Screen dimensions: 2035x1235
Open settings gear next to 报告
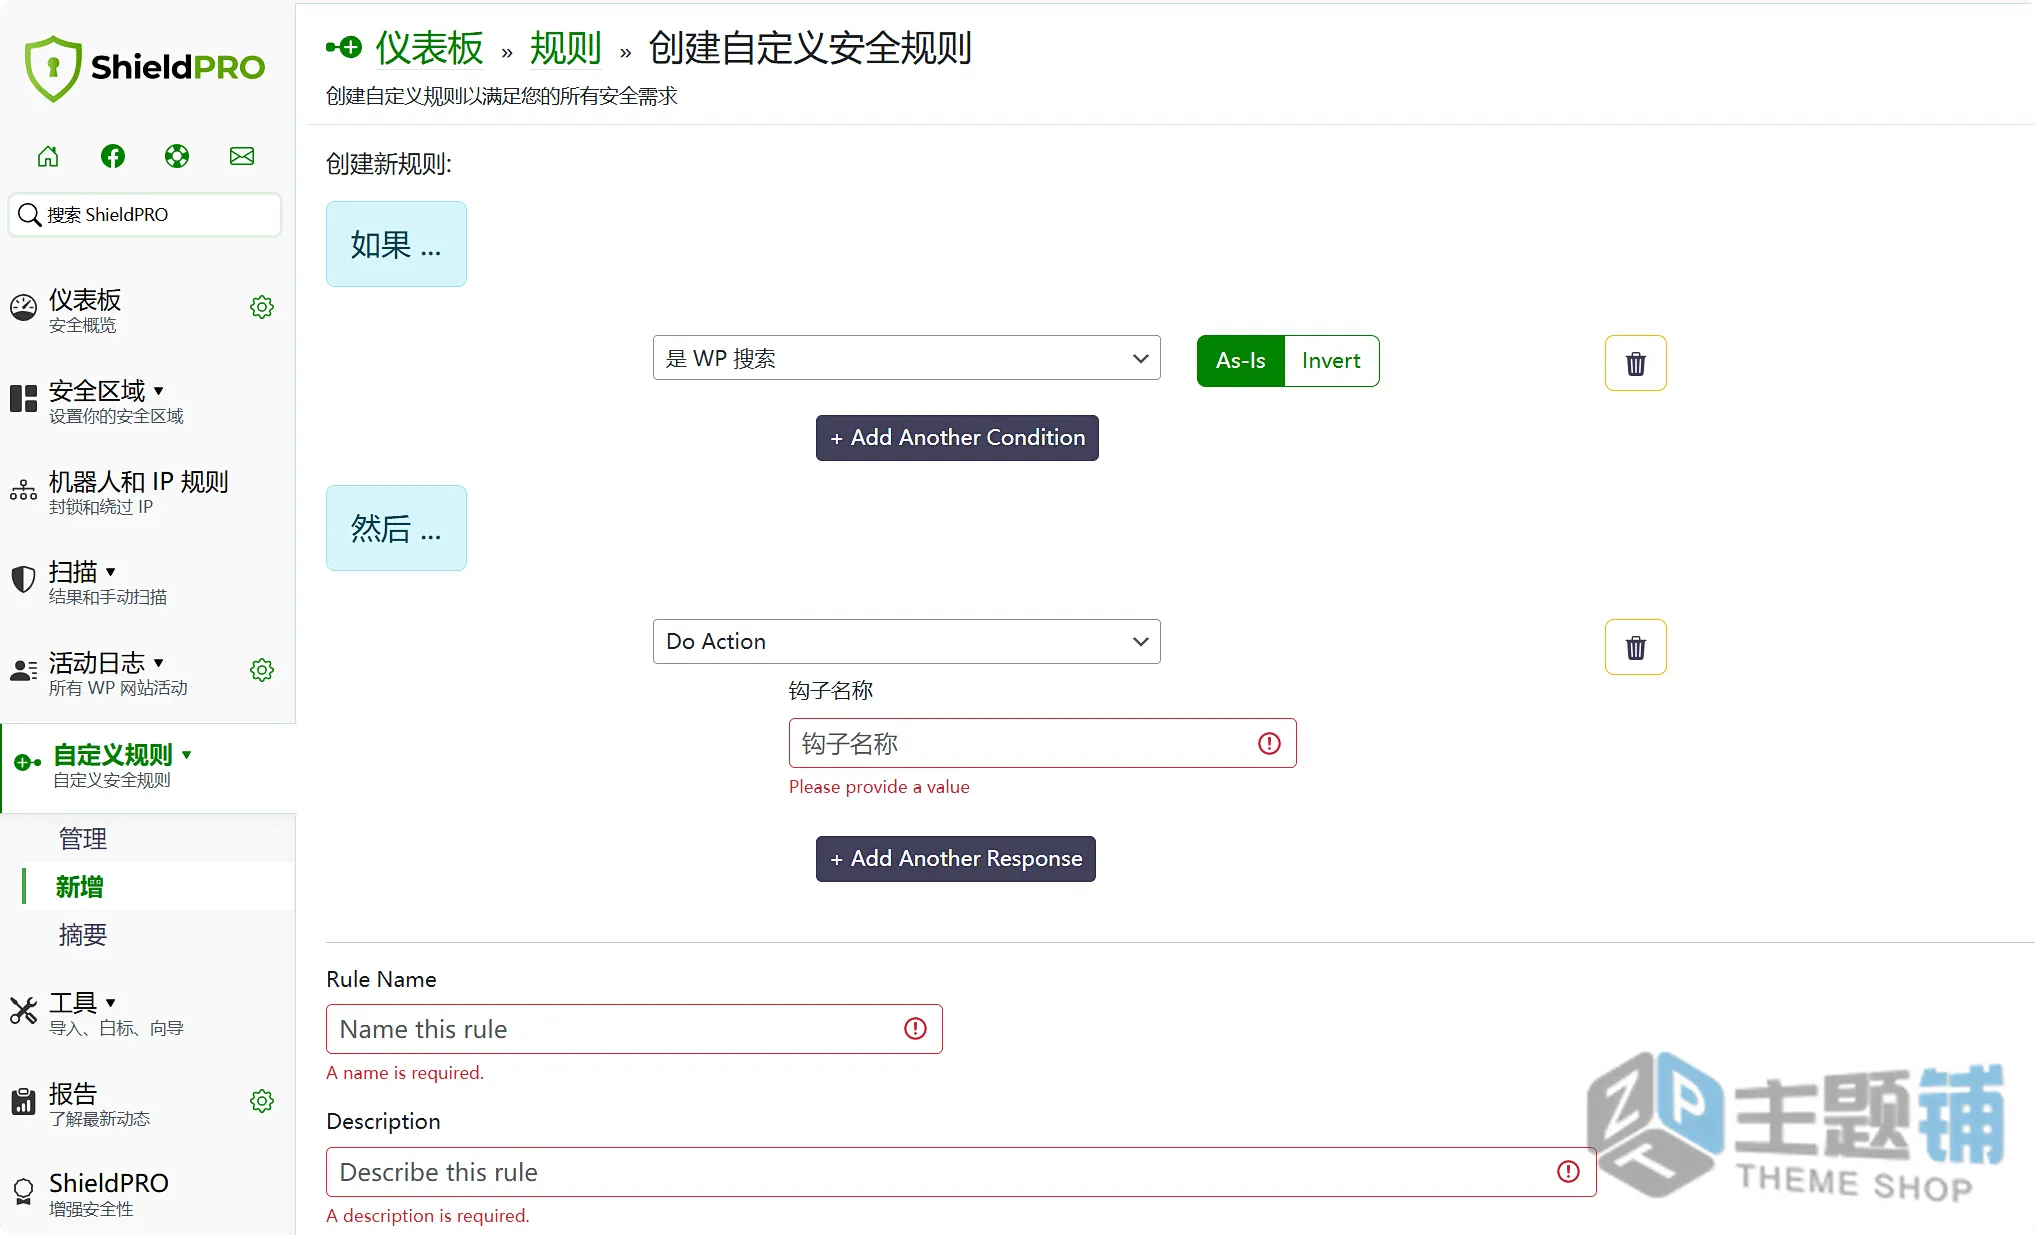click(x=262, y=1101)
